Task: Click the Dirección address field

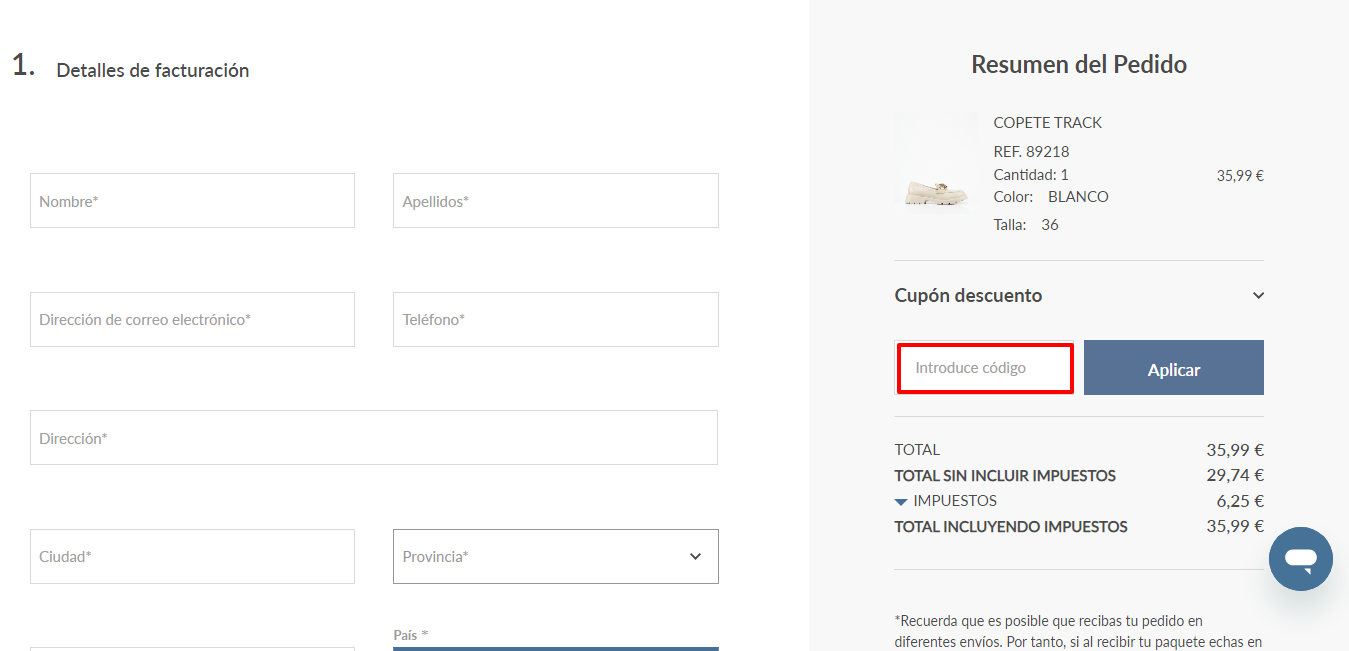Action: (374, 438)
